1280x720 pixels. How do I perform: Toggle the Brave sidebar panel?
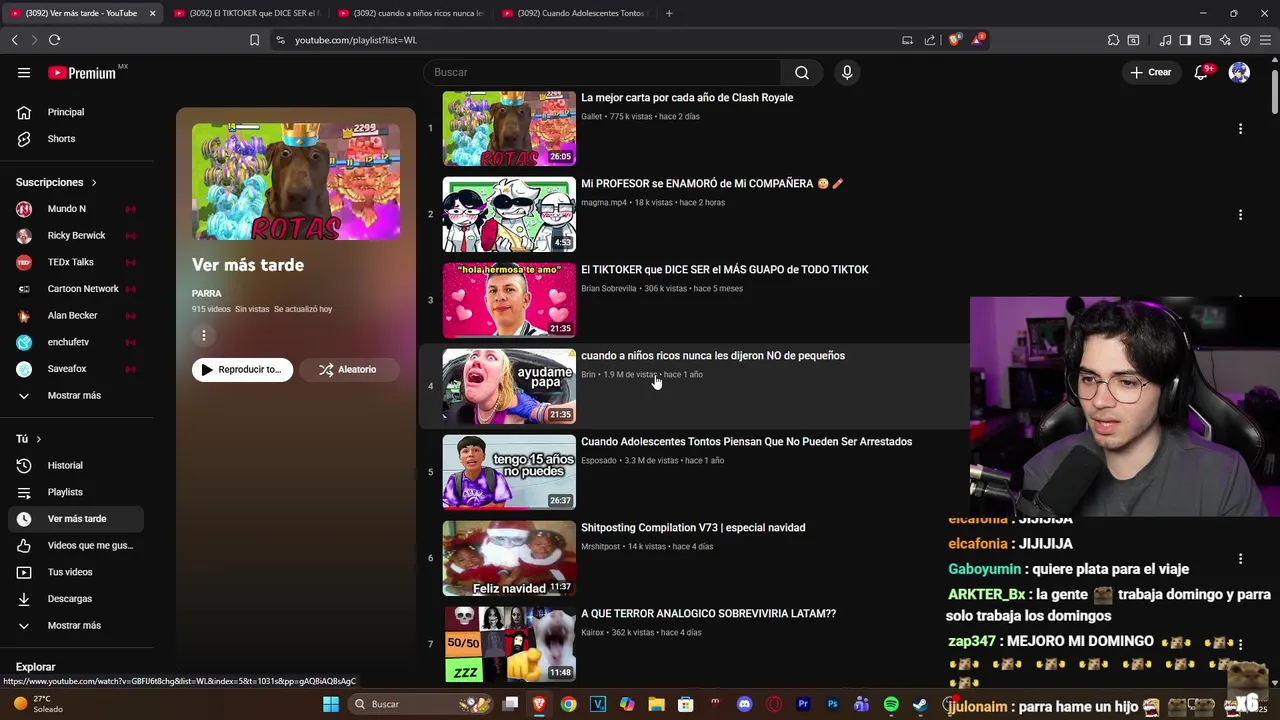(1185, 40)
